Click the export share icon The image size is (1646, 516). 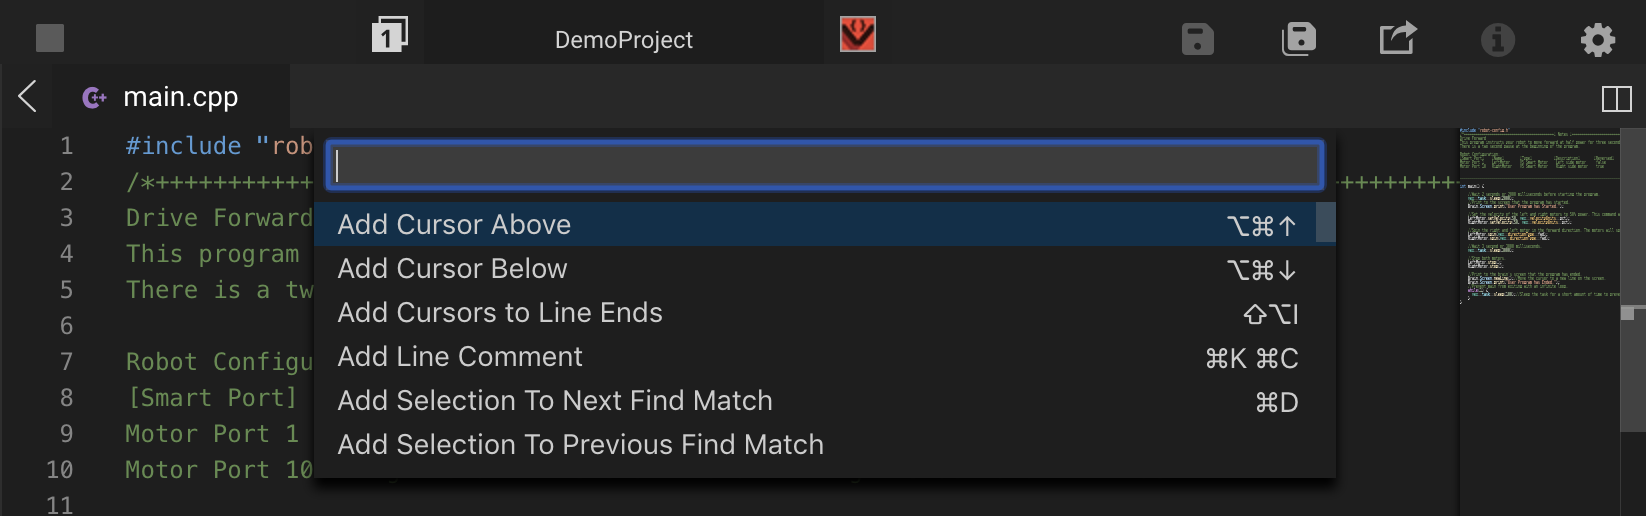coord(1397,38)
